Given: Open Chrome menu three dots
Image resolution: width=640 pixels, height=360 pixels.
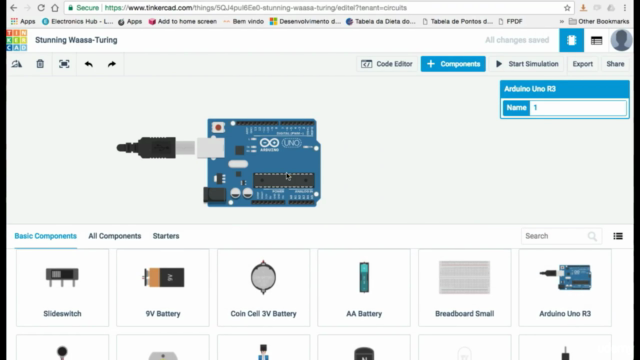Looking at the screenshot, I should (624, 8).
